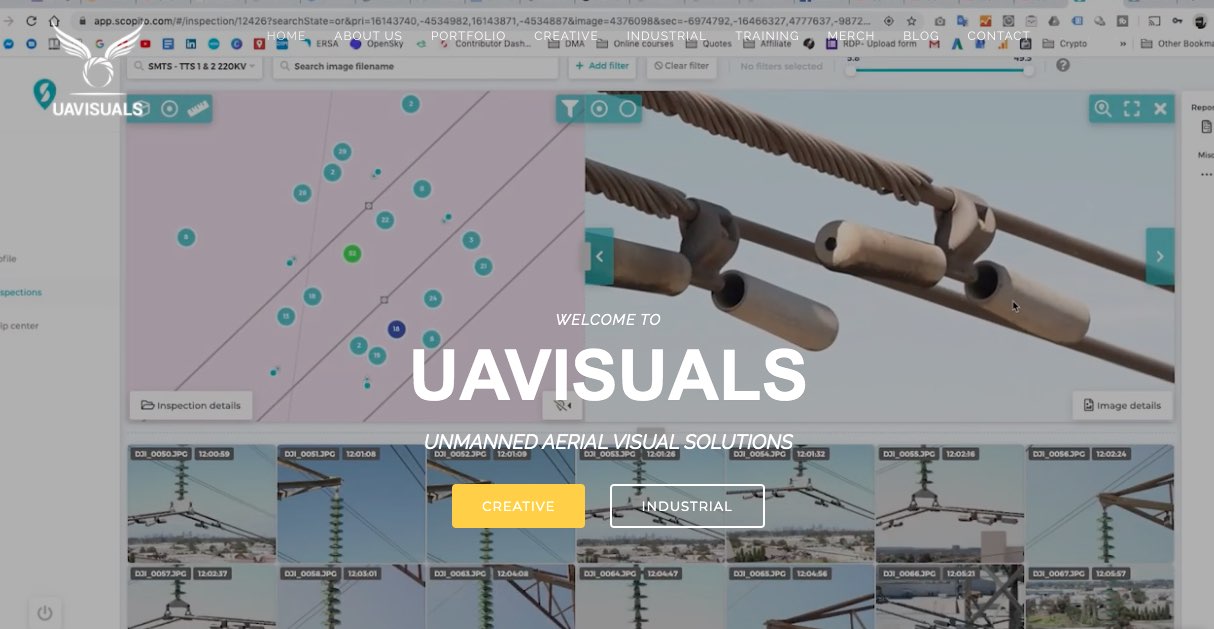The width and height of the screenshot is (1214, 629).
Task: Toggle fullscreen on the image viewer
Action: click(1132, 108)
